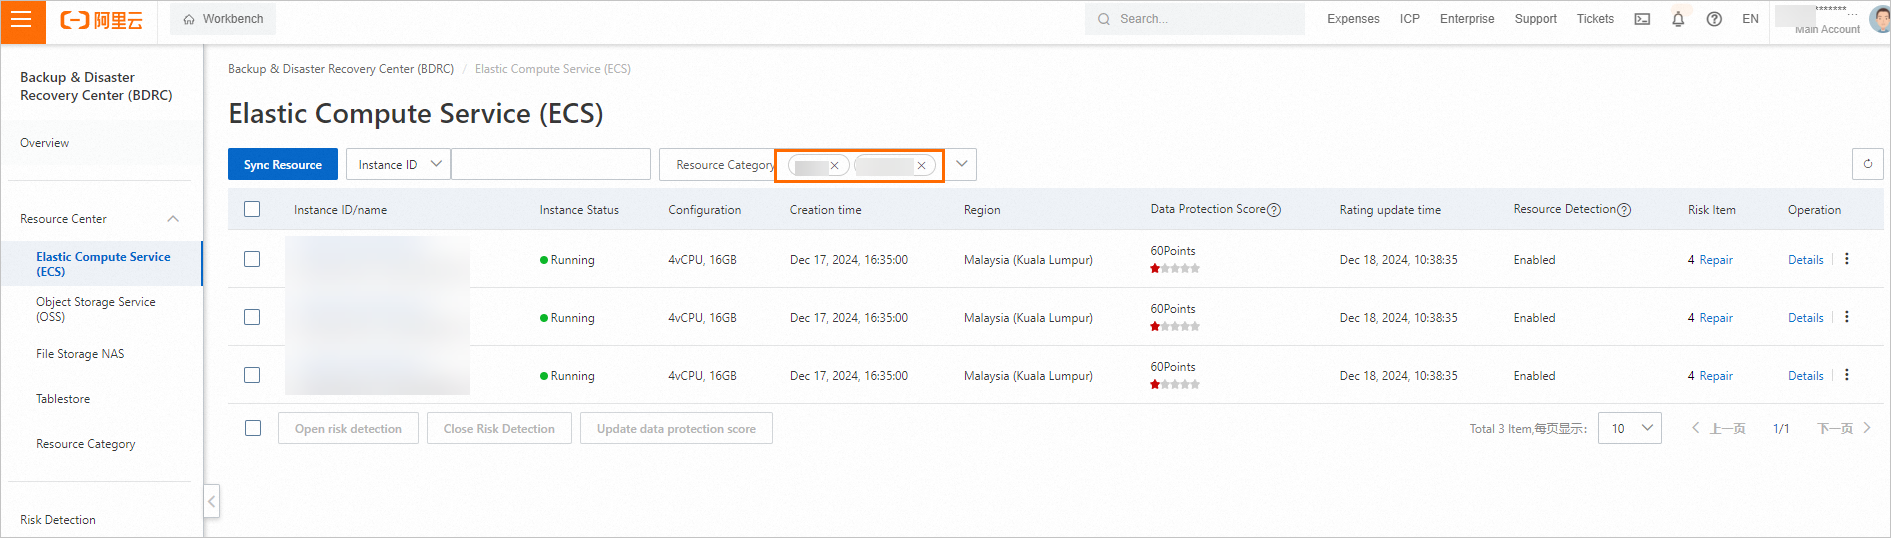
Task: Collapse the Resource Center section
Action: pyautogui.click(x=173, y=219)
